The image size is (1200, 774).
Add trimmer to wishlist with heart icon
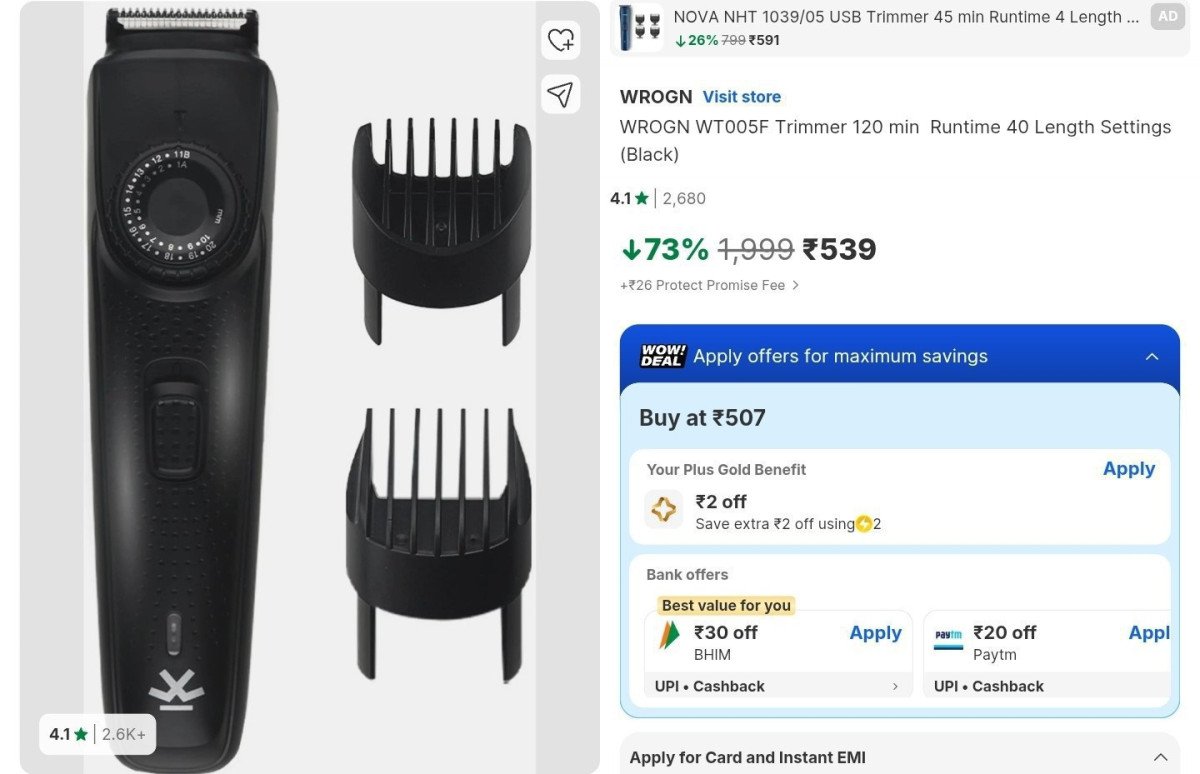561,40
